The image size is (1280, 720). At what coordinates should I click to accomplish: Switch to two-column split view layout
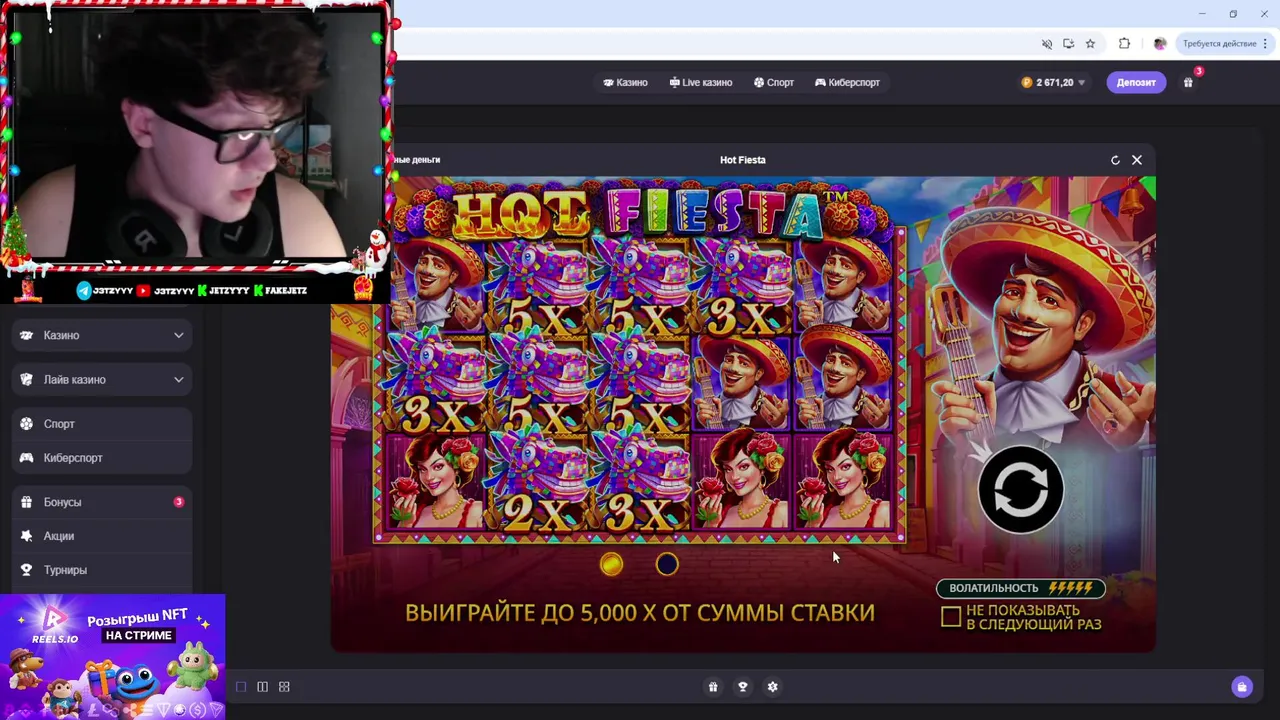262,687
